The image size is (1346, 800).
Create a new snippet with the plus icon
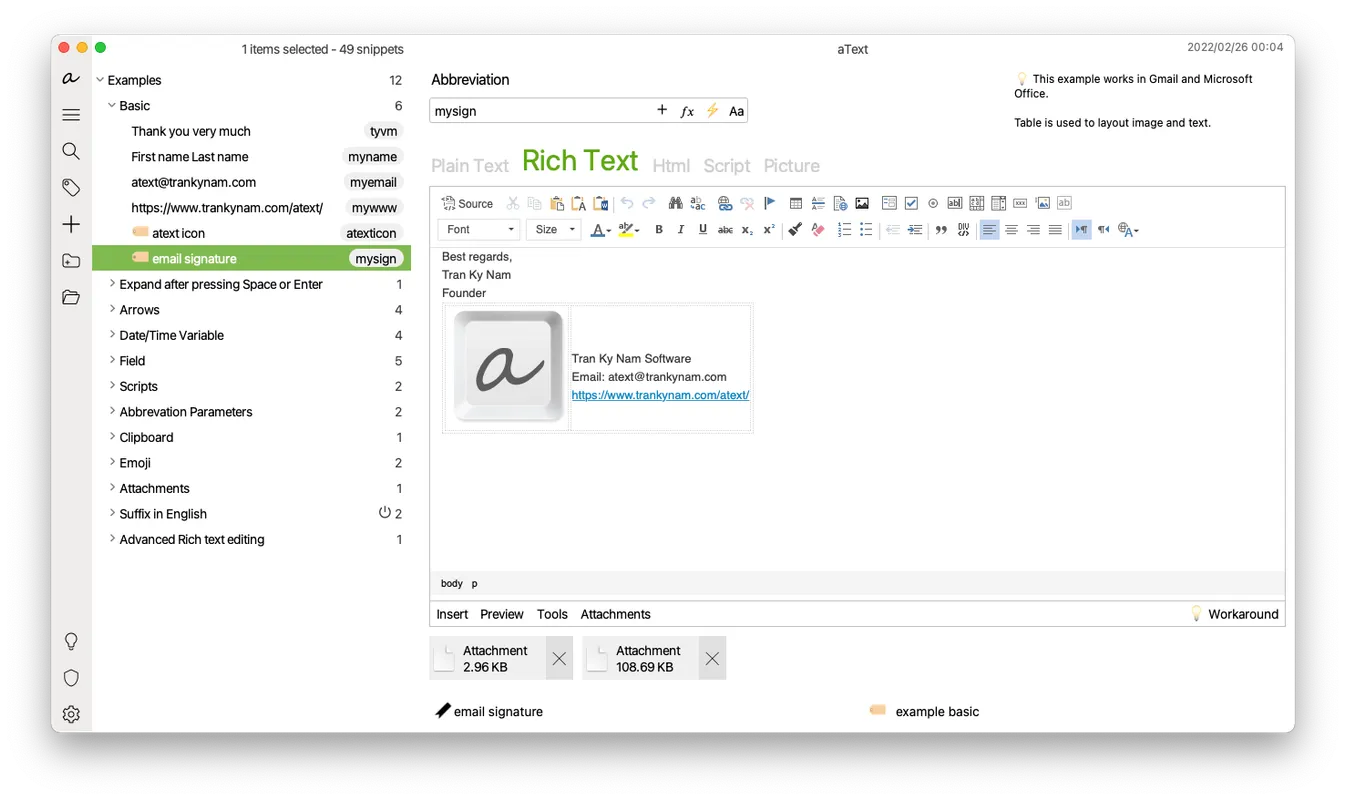71,224
